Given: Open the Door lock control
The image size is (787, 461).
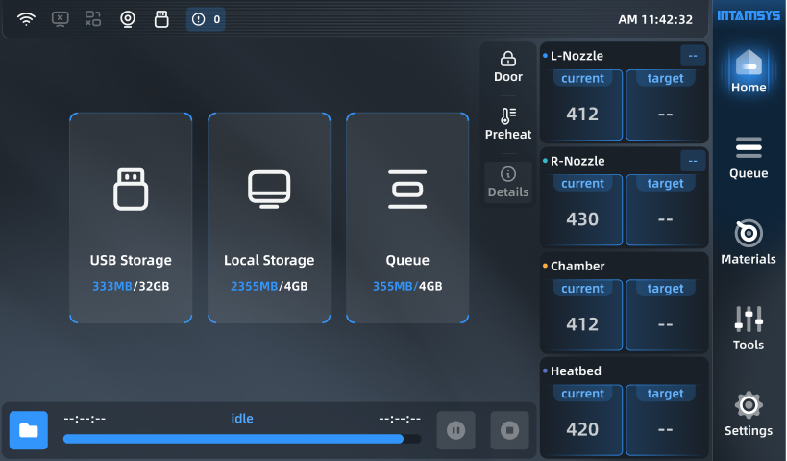Looking at the screenshot, I should pyautogui.click(x=508, y=66).
